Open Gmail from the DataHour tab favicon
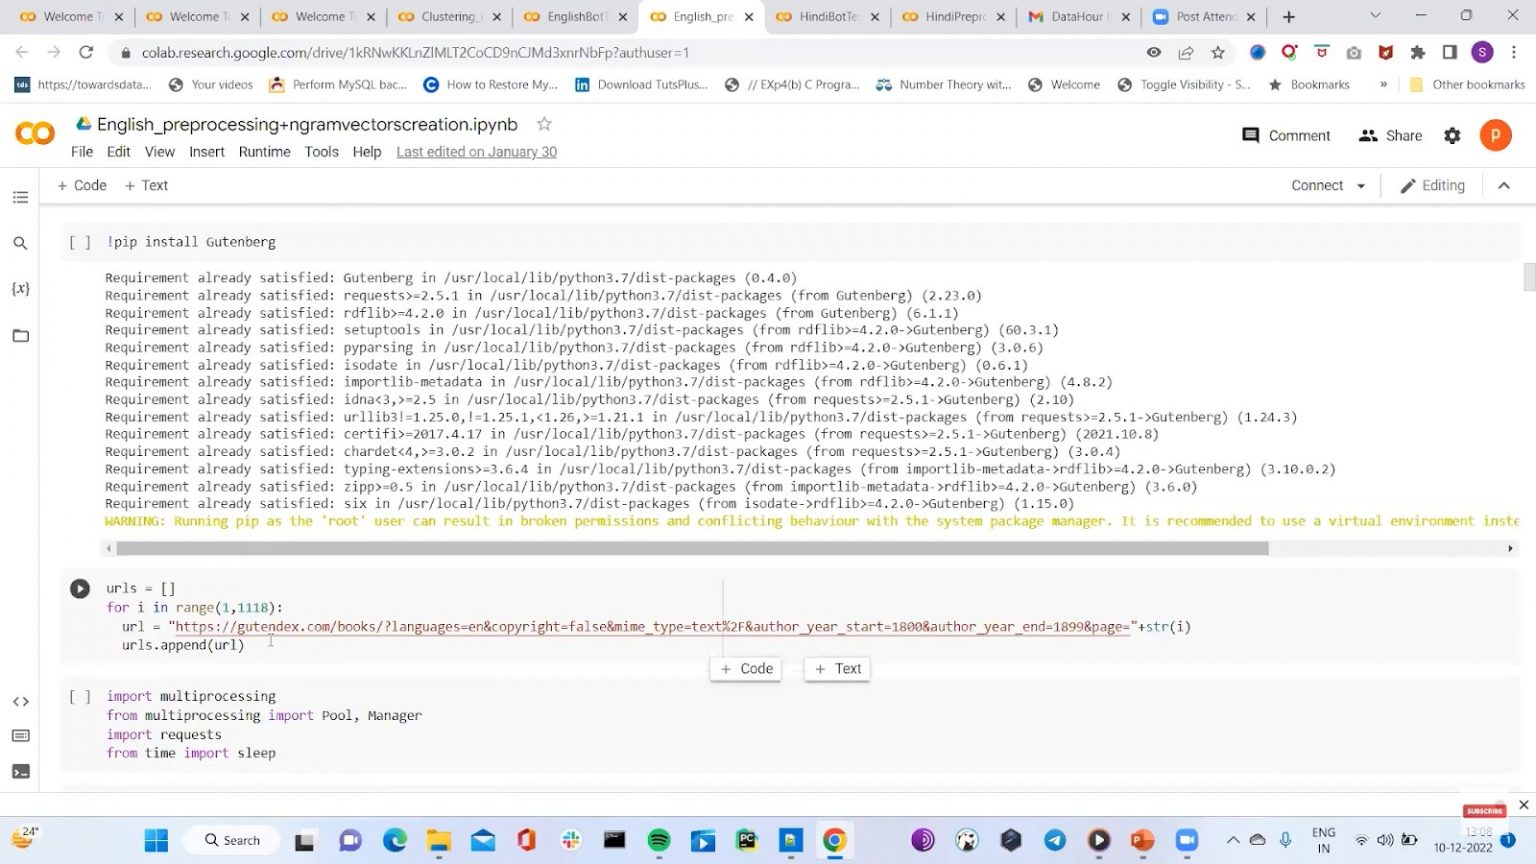This screenshot has height=864, width=1536. [x=1037, y=16]
